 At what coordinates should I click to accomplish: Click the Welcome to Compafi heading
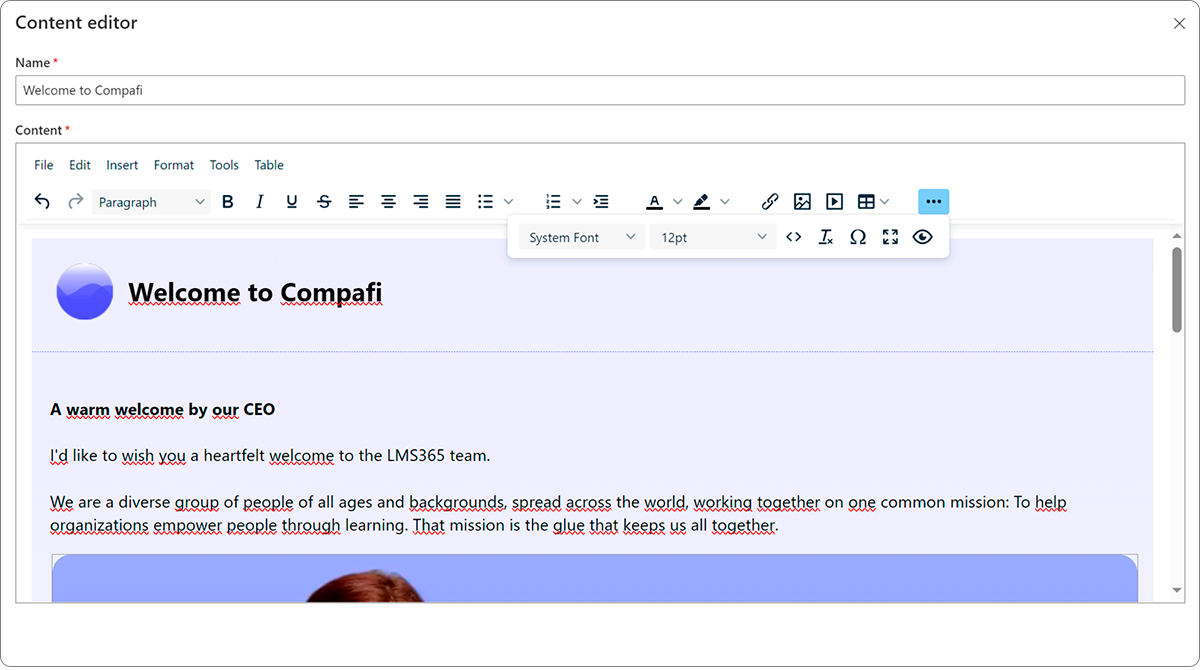[255, 293]
